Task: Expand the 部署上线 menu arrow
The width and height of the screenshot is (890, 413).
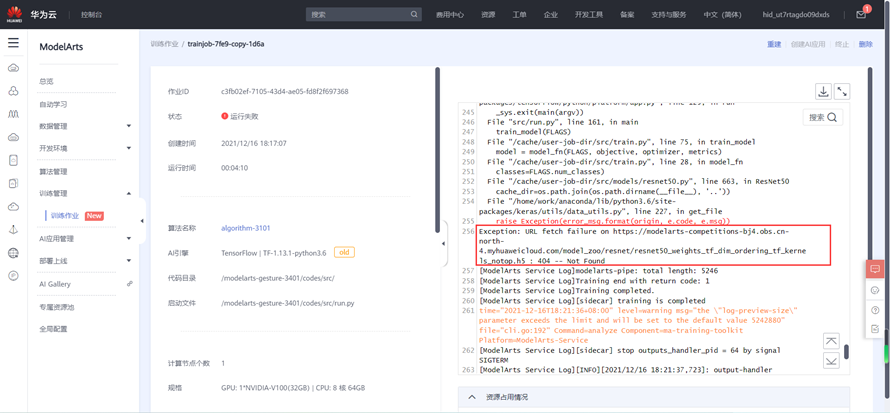Action: pyautogui.click(x=129, y=260)
